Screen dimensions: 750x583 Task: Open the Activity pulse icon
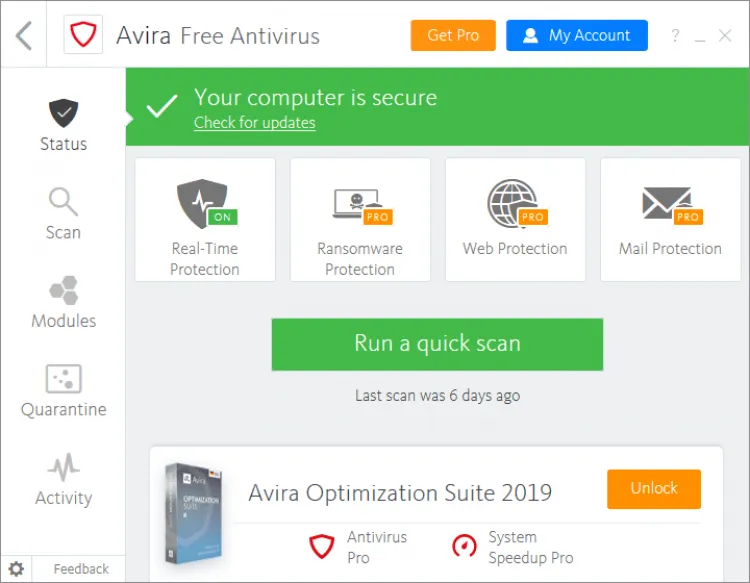pos(64,467)
